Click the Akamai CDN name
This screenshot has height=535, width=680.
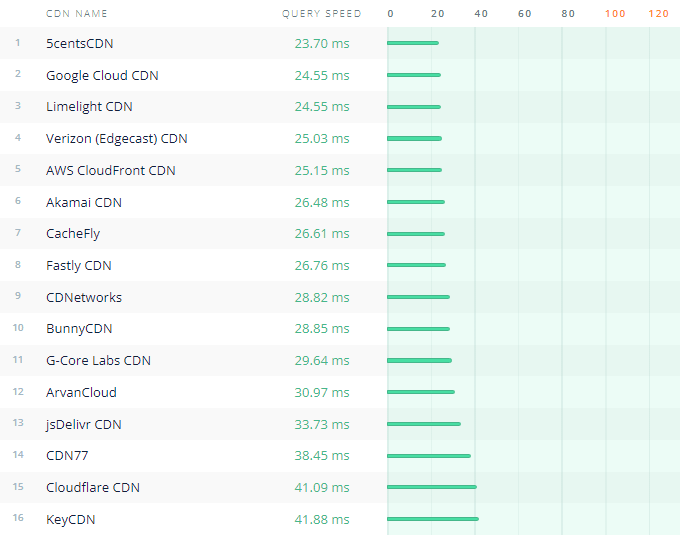click(84, 202)
